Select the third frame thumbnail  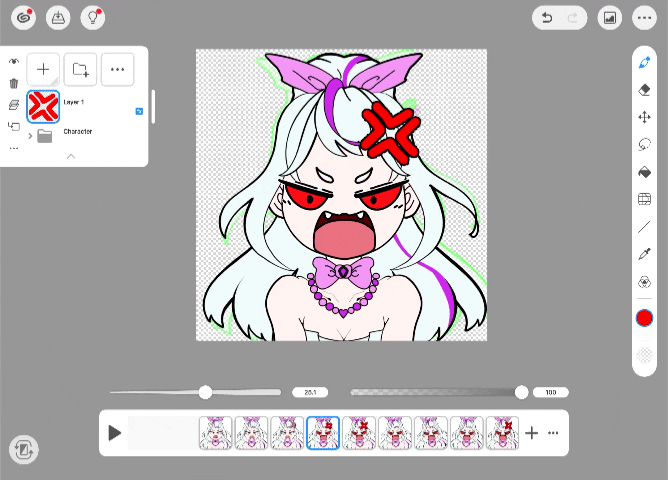pos(287,433)
